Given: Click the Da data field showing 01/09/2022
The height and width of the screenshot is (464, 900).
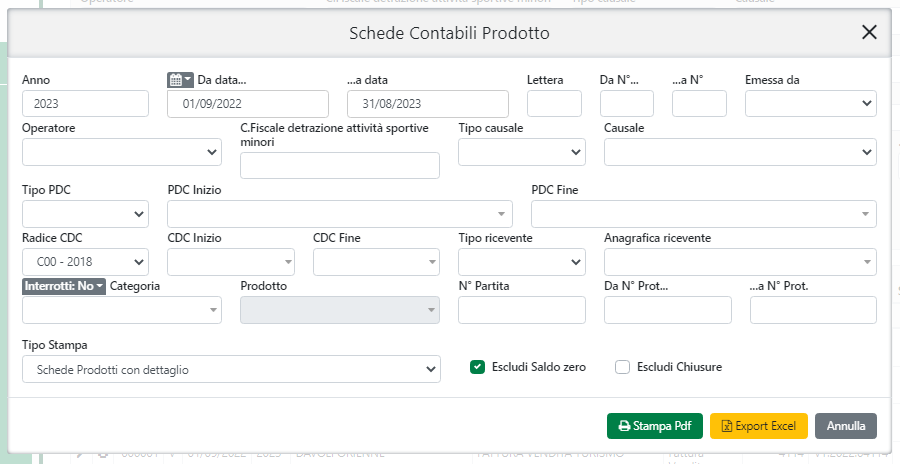Looking at the screenshot, I should (x=247, y=104).
